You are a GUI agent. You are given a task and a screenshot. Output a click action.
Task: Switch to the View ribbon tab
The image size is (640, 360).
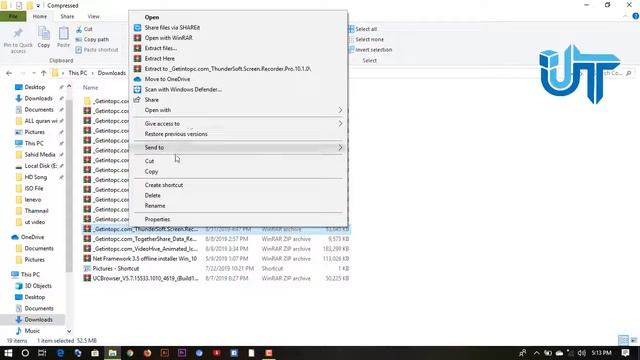[93, 16]
